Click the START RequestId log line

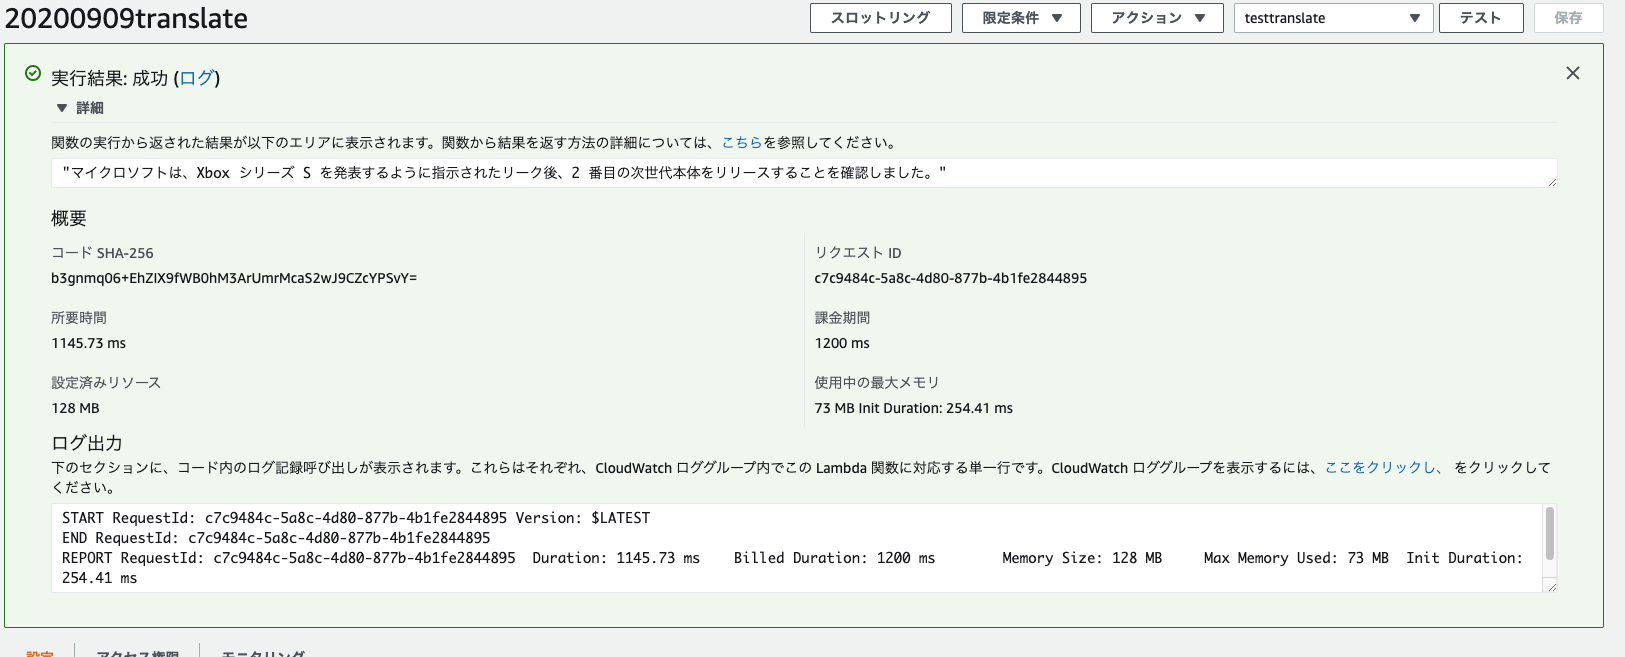tap(356, 518)
